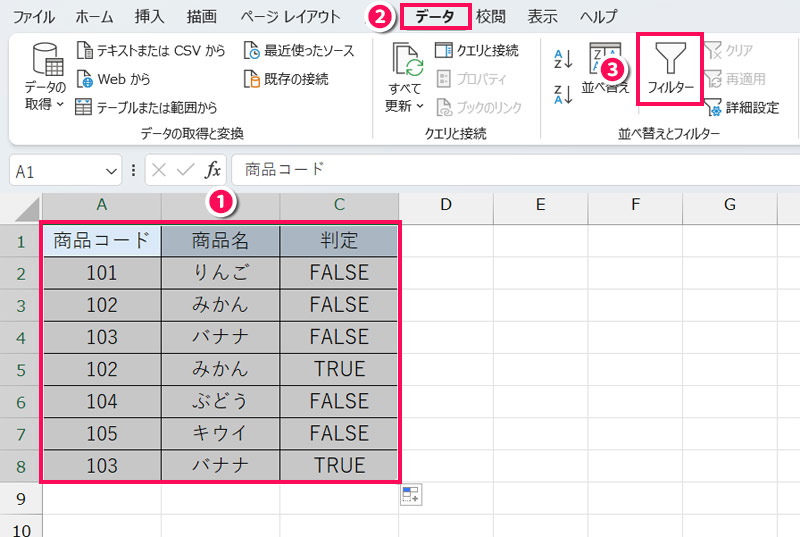Click すべて更新 refresh icon
The height and width of the screenshot is (537, 800).
coord(407,60)
